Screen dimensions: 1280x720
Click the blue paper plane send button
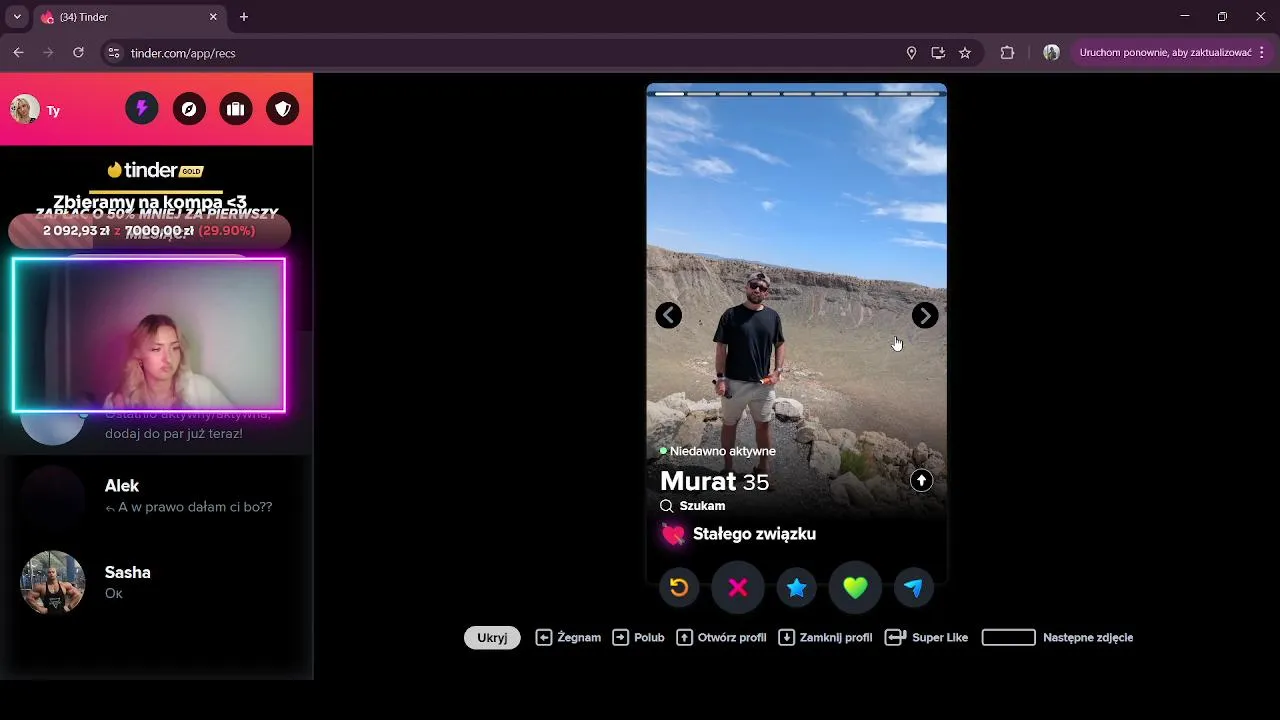(914, 588)
